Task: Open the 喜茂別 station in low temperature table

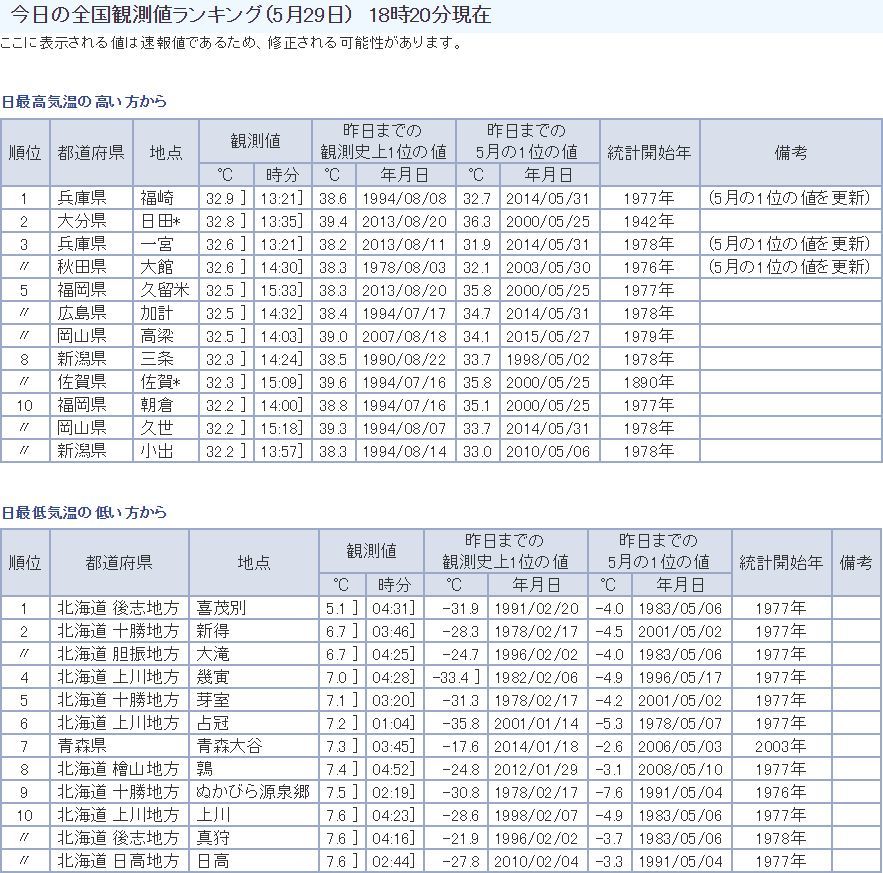Action: click(221, 607)
